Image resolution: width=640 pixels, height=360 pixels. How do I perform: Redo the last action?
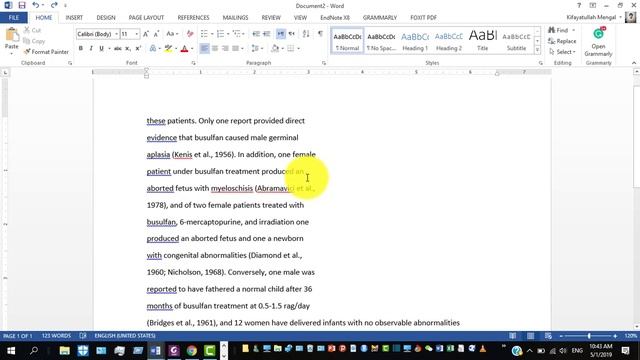click(54, 5)
